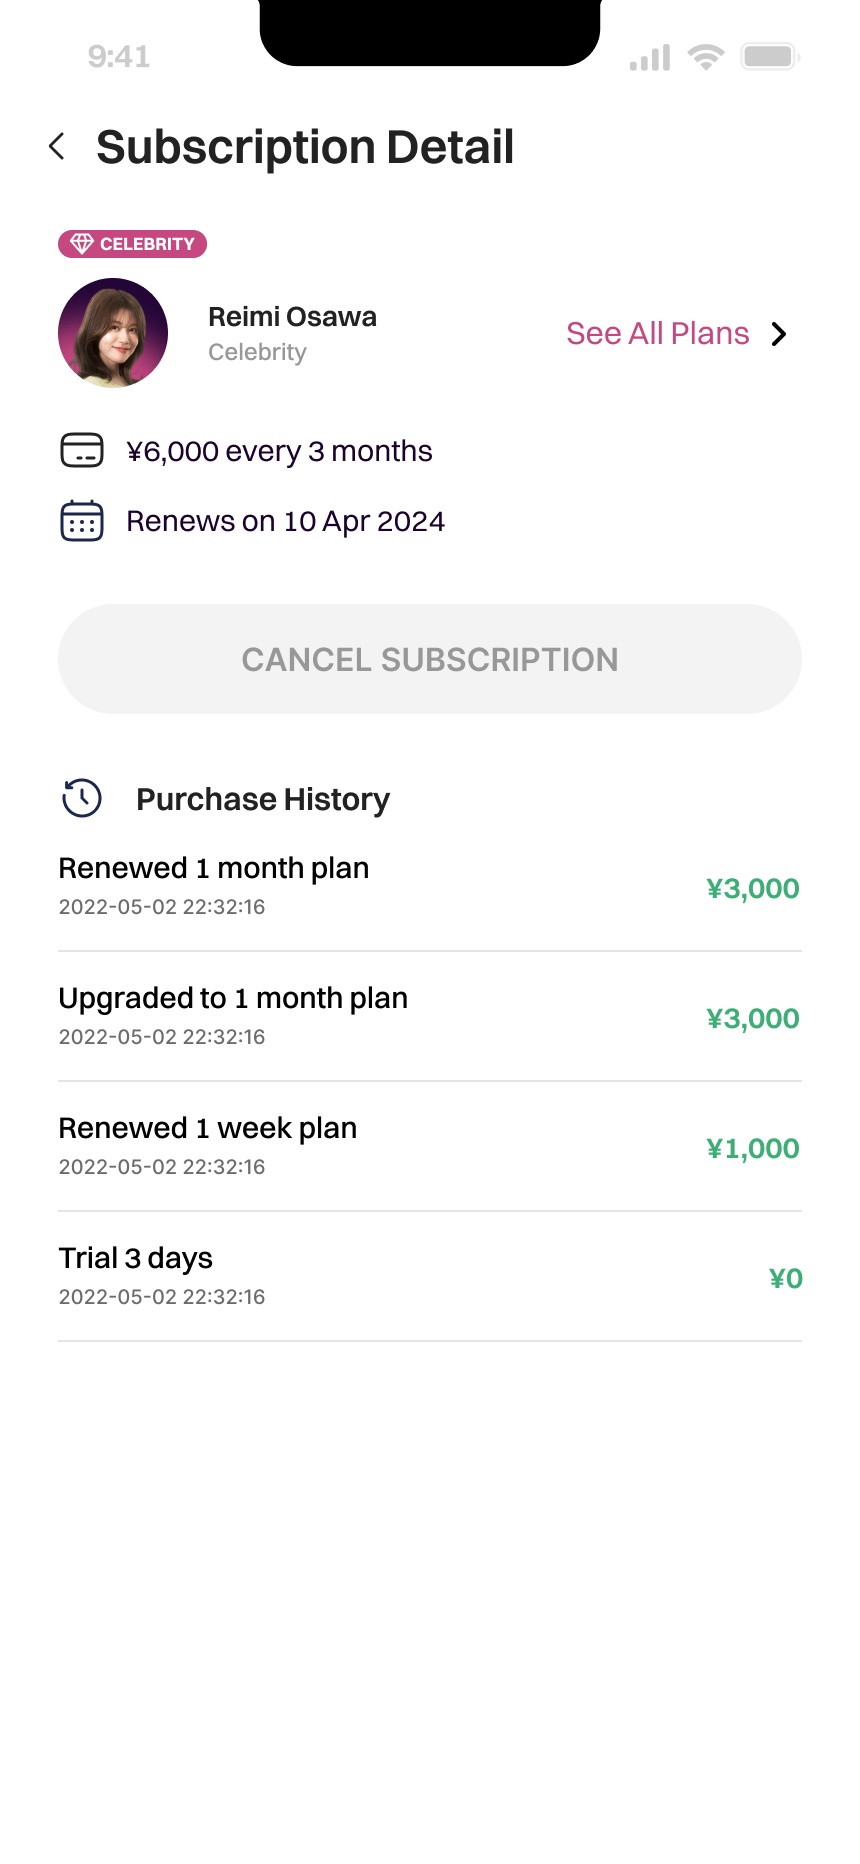Viewport: 860px width, 1864px height.
Task: Tap the ¥1,000 amount
Action: coord(753,1148)
